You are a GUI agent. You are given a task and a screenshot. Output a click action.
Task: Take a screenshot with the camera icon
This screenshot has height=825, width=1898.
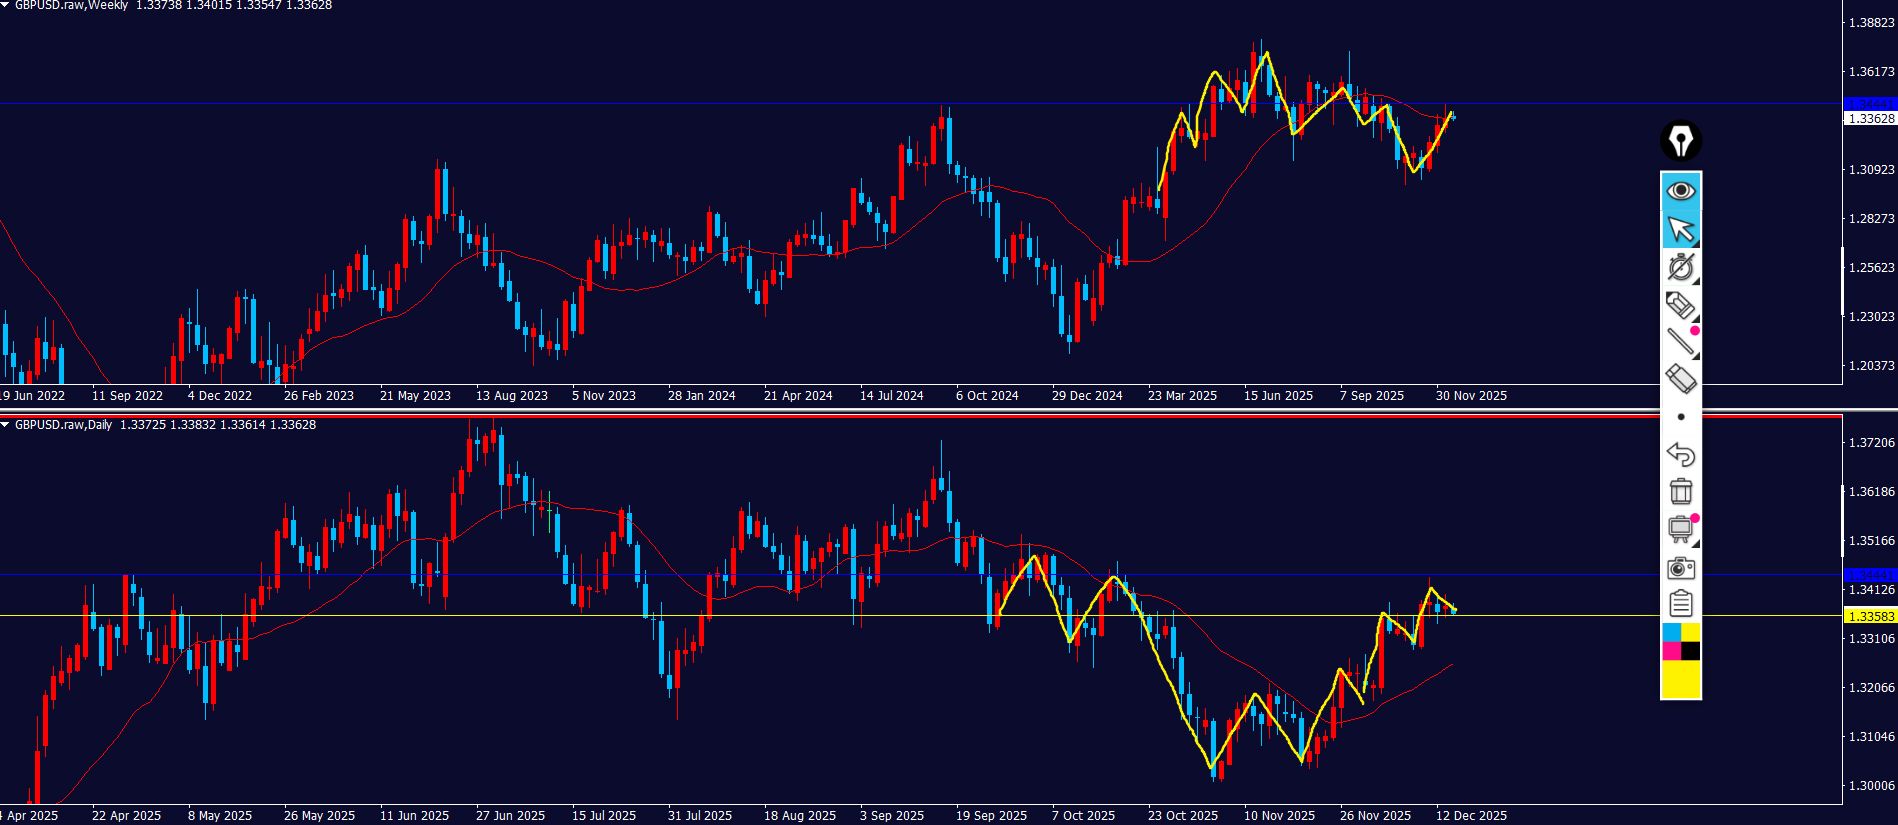coord(1680,567)
